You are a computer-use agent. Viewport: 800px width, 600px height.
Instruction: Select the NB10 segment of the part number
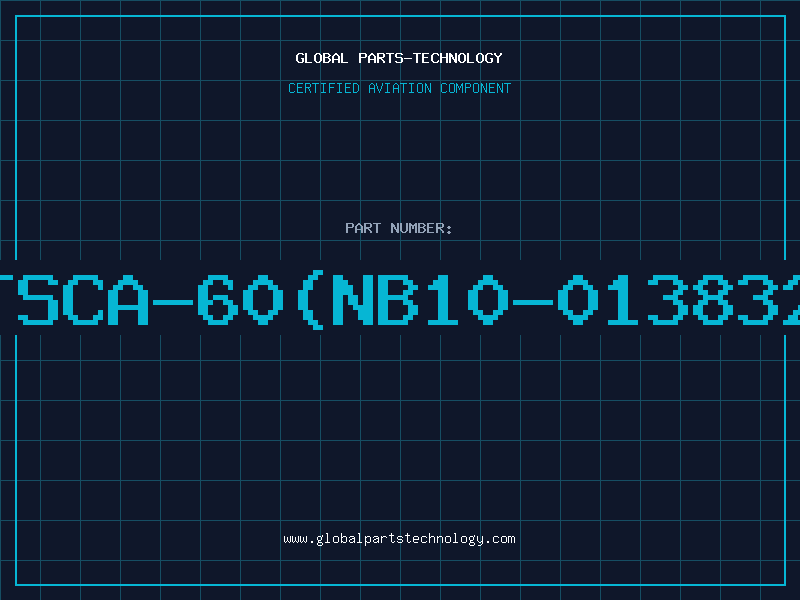[x=420, y=299]
